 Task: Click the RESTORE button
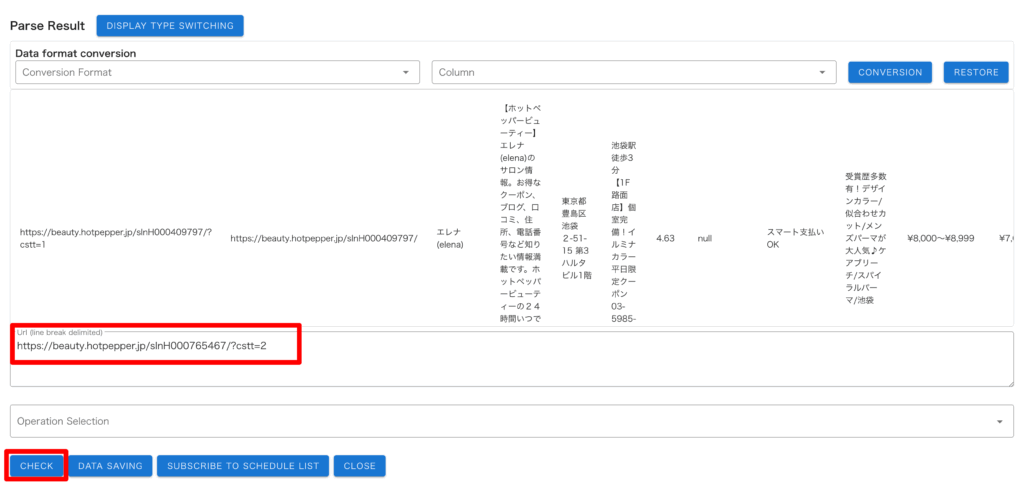(975, 72)
